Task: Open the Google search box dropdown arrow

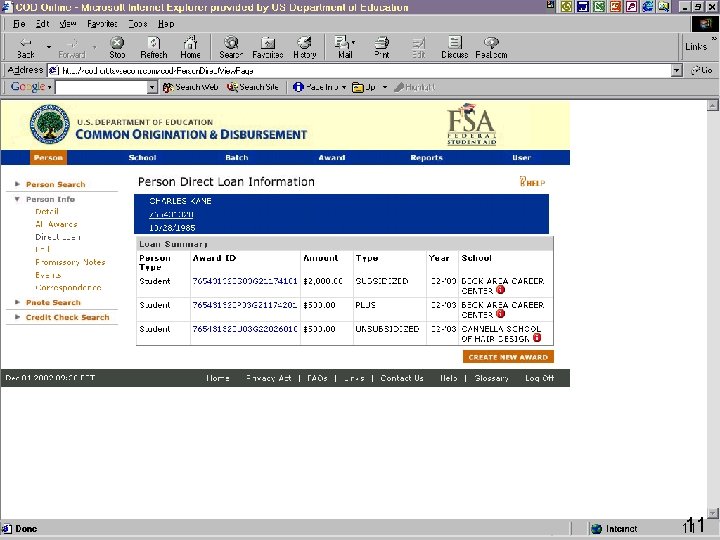Action: [152, 87]
